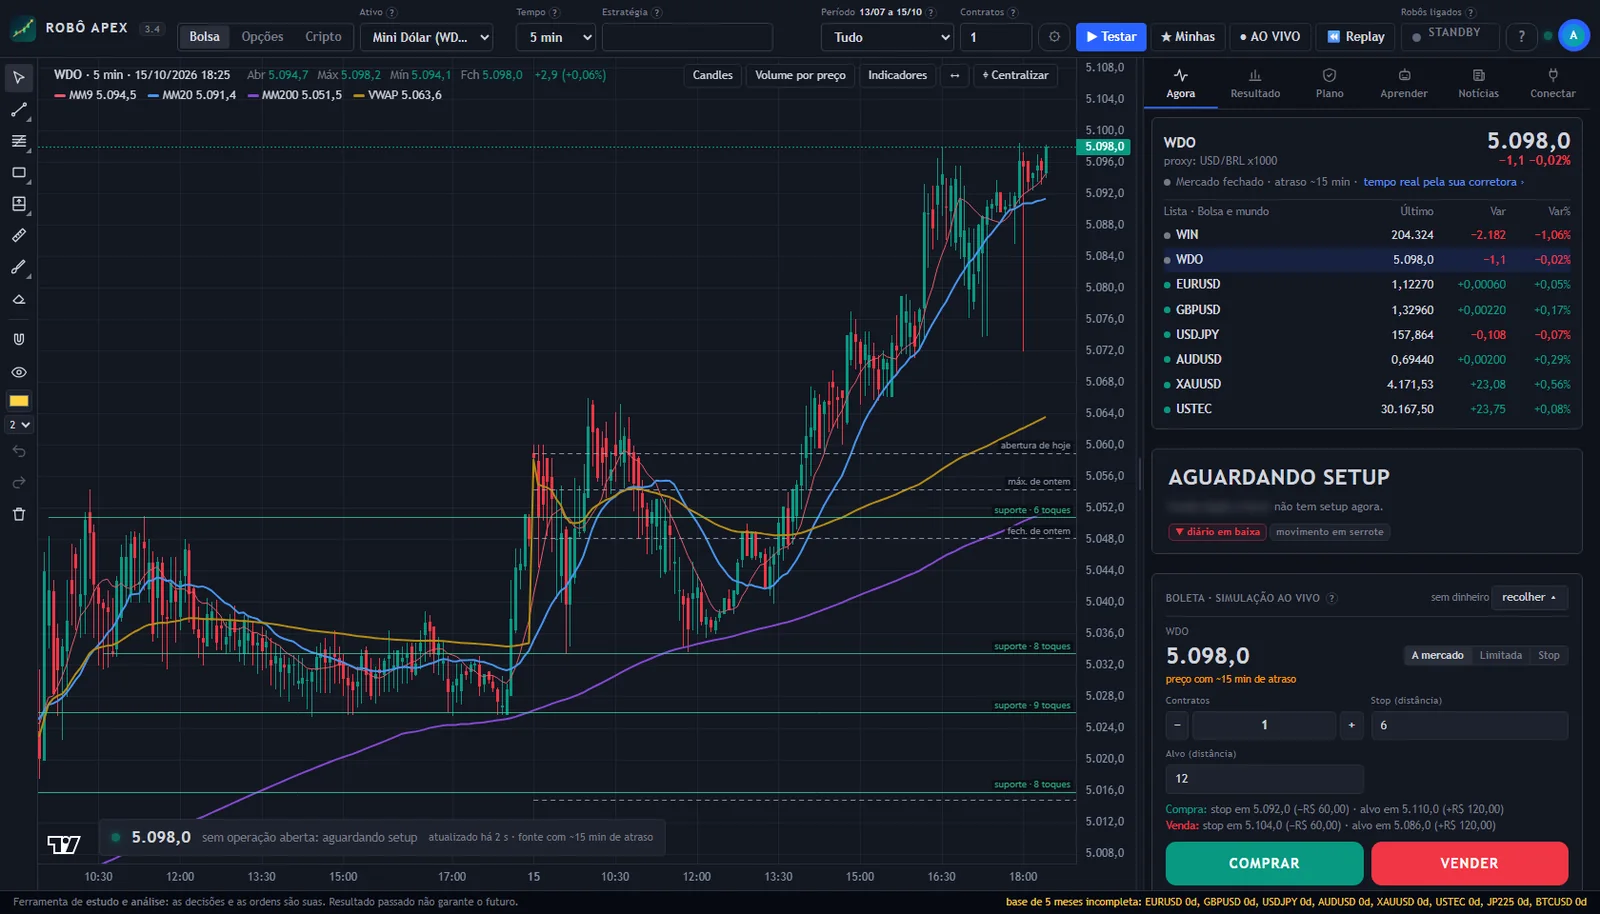Click the Centralizar chart button
The height and width of the screenshot is (914, 1600).
pyautogui.click(x=1015, y=75)
